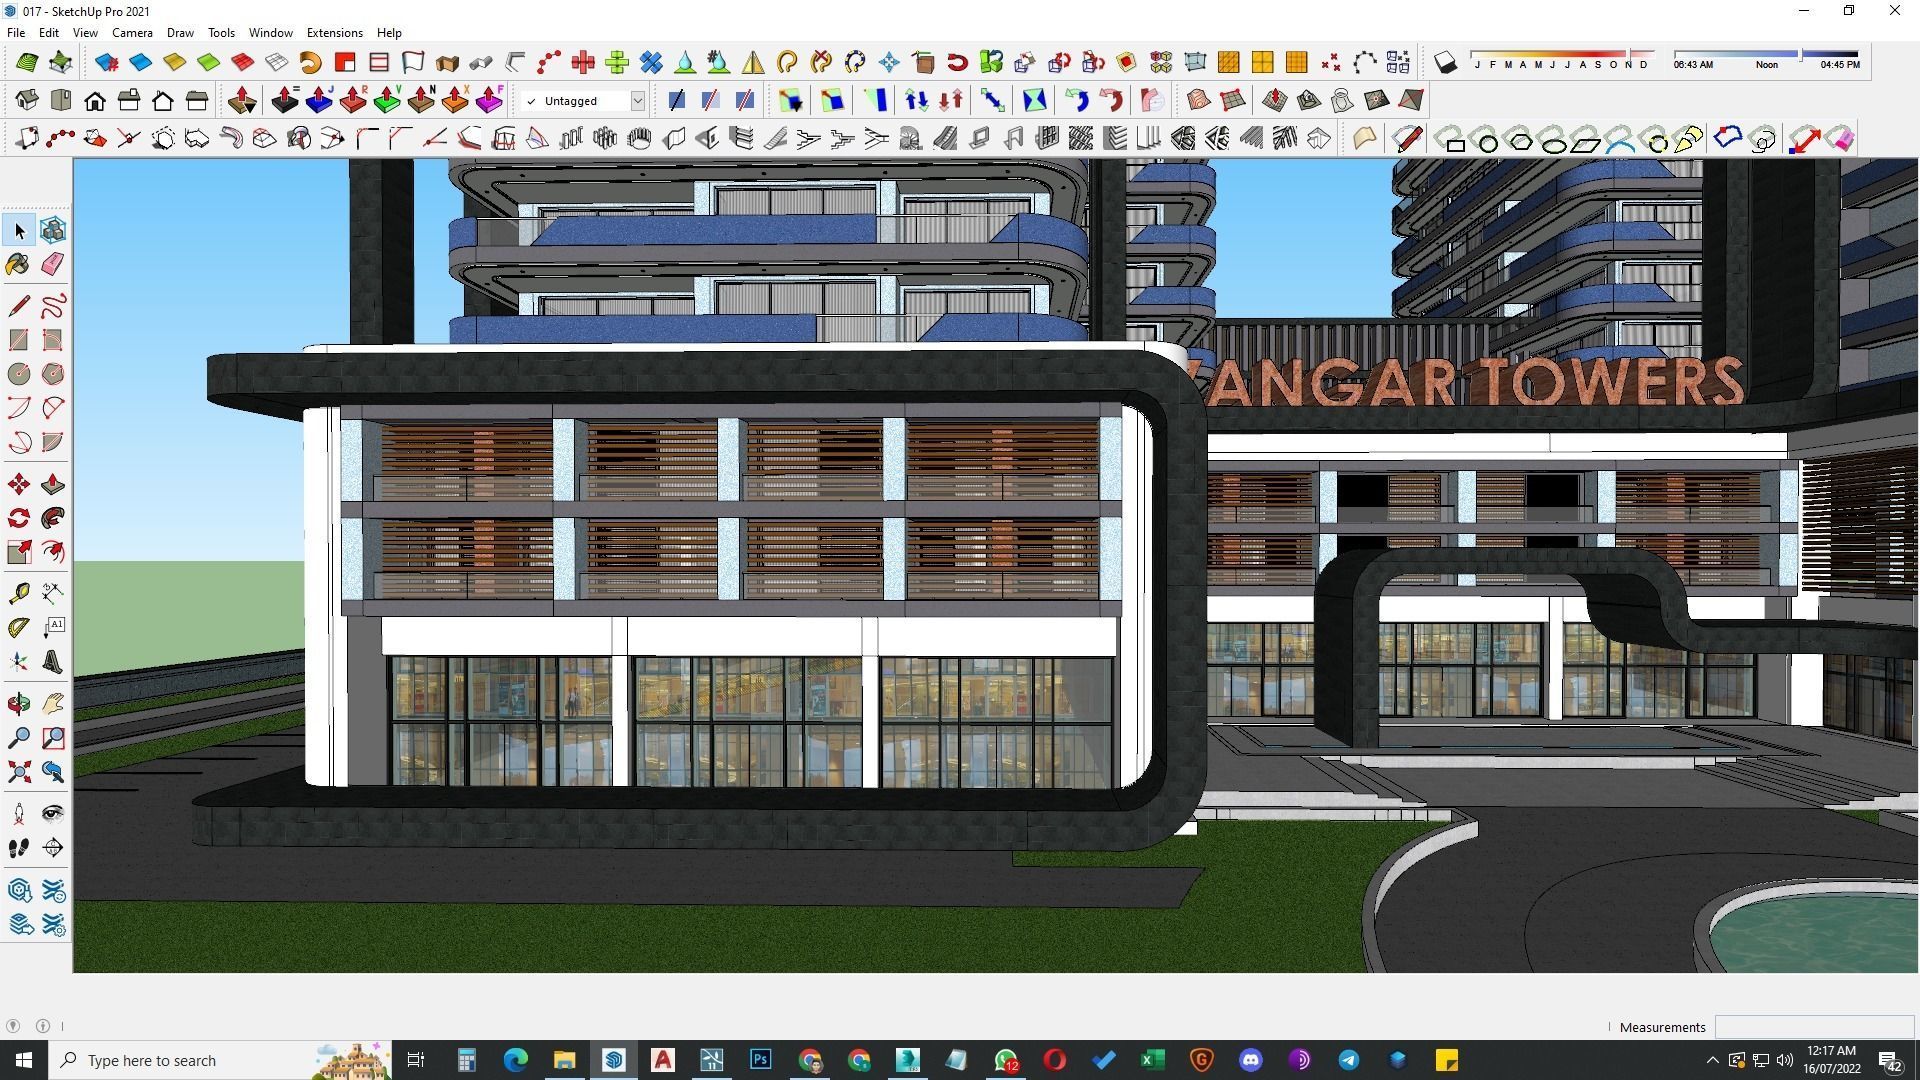Choose the Freehand drawing tool
Screen dimensions: 1920x1080
[x=53, y=306]
